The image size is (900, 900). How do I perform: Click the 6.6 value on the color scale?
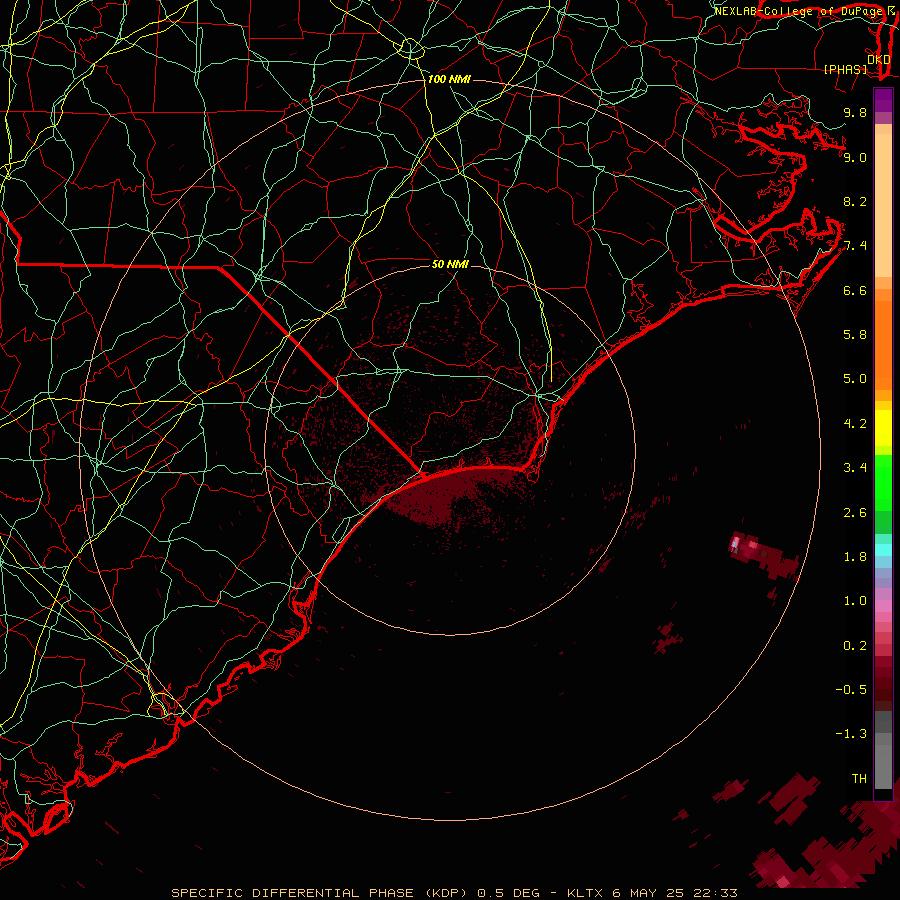855,290
